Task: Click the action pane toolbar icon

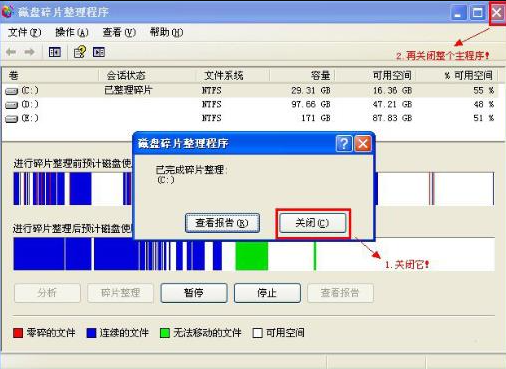Action: point(99,52)
